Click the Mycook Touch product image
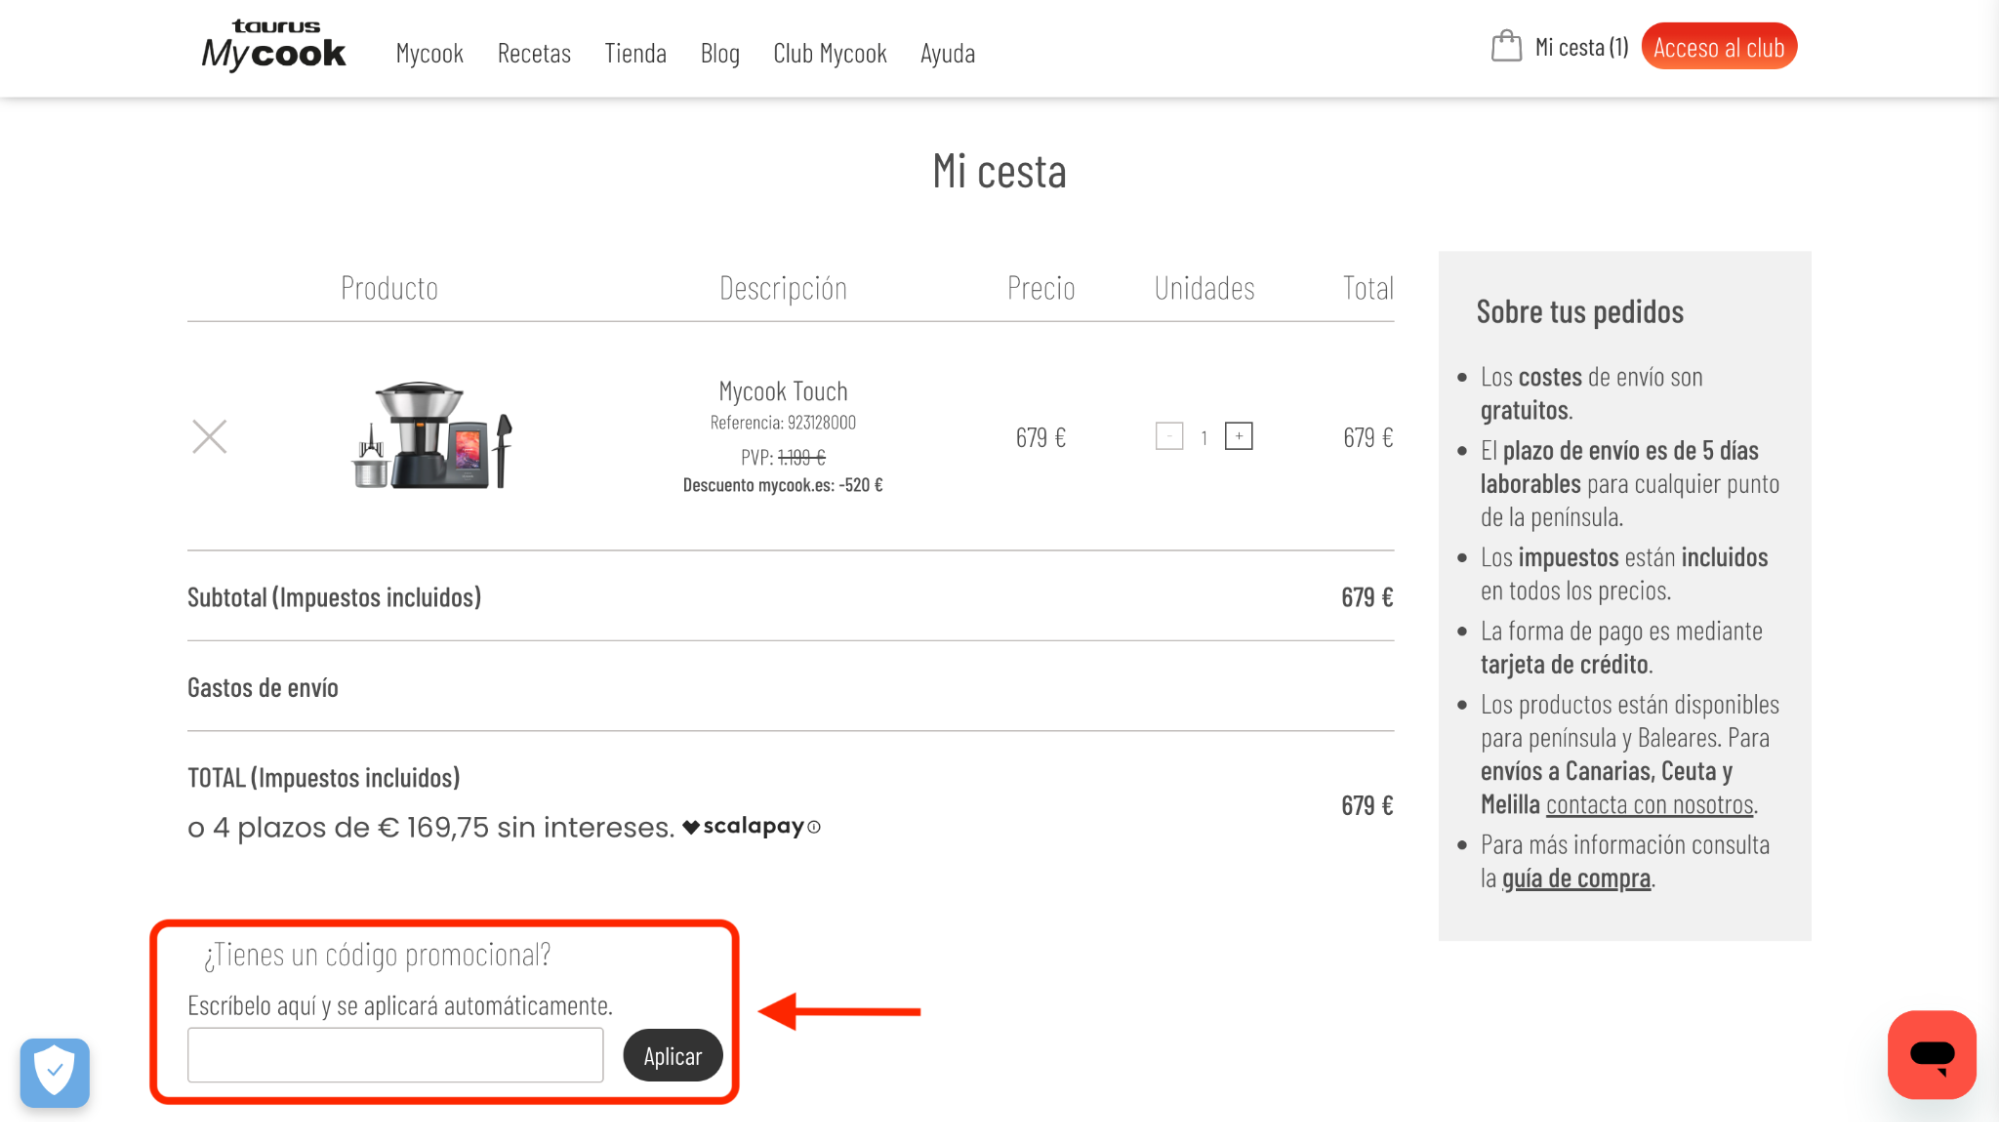The height and width of the screenshot is (1122, 1999). (433, 435)
